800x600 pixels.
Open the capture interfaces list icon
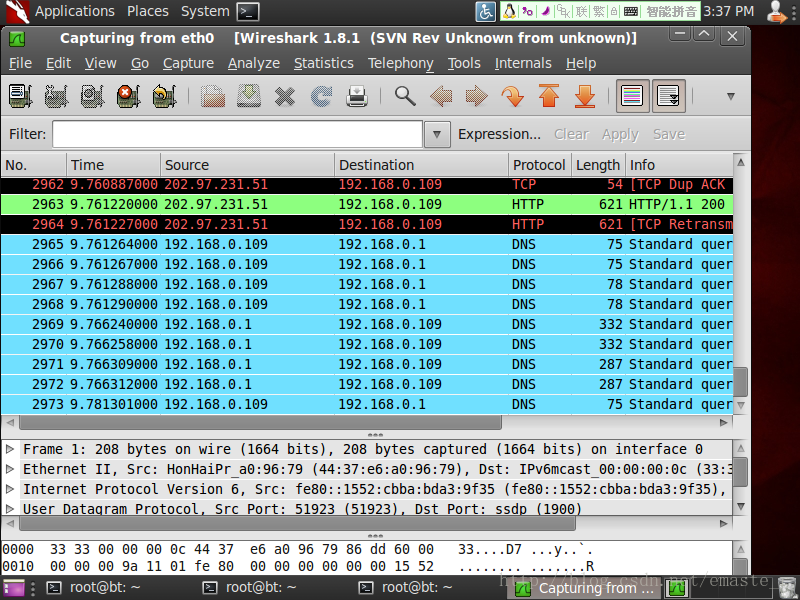(20, 96)
